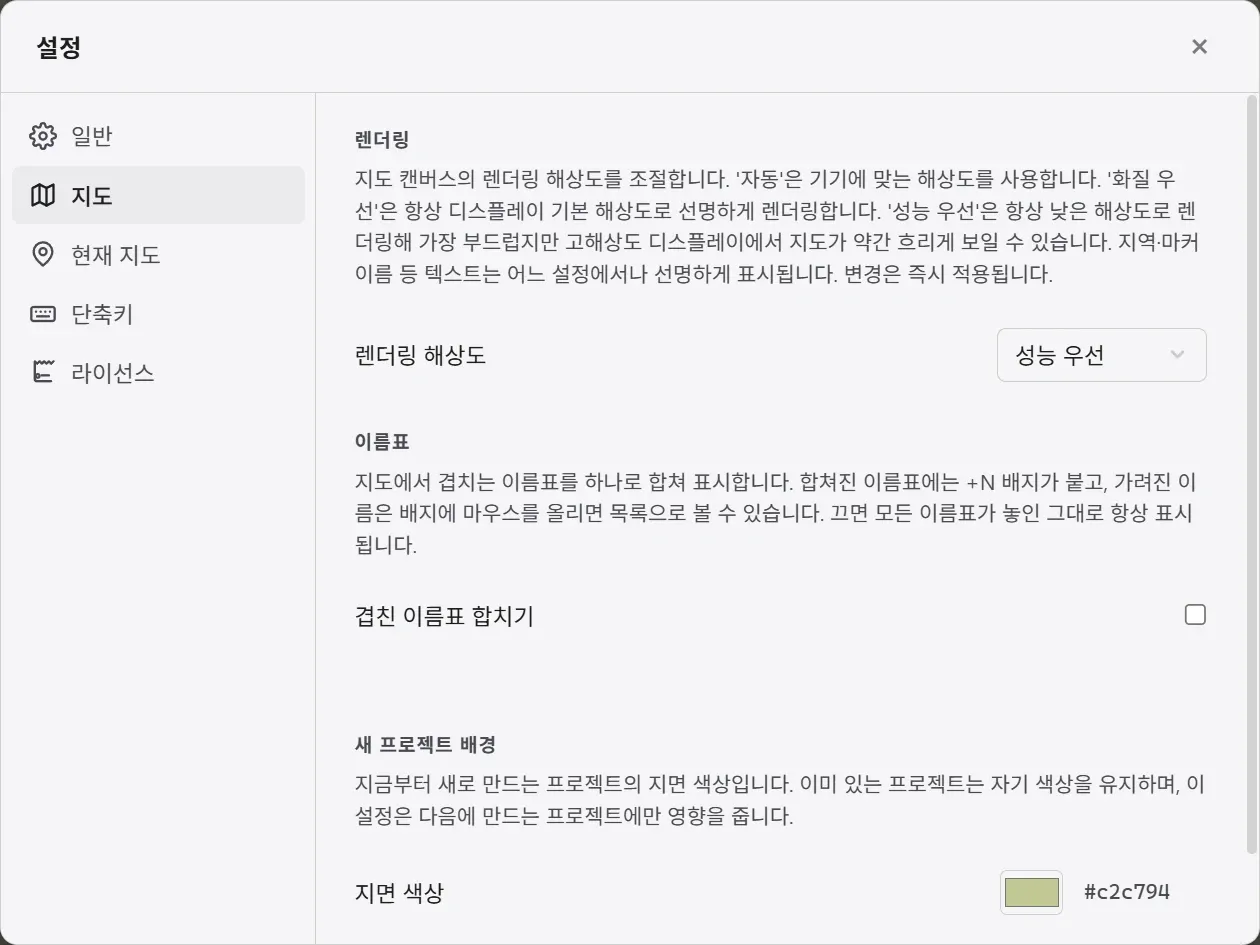
Task: Open the 단축키 settings section
Action: (x=158, y=314)
